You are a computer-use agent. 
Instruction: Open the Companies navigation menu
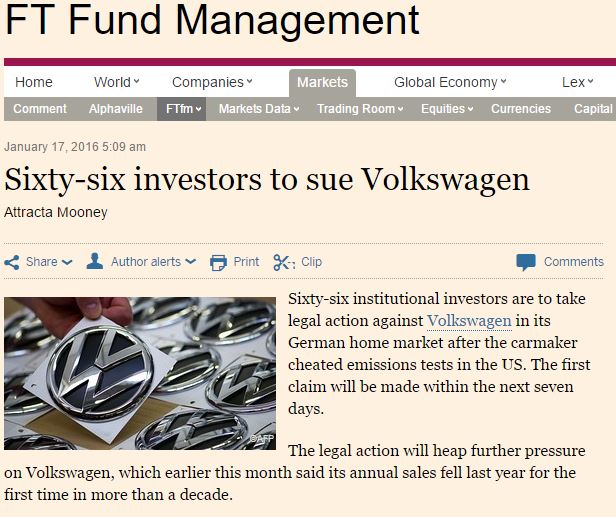pyautogui.click(x=212, y=82)
